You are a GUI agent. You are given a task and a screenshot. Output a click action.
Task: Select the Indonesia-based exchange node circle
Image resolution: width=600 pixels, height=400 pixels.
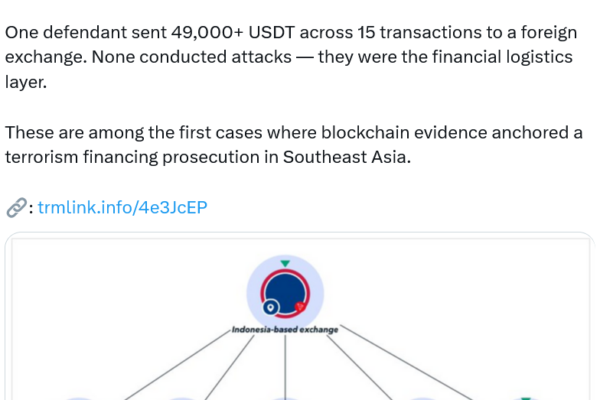pos(285,290)
